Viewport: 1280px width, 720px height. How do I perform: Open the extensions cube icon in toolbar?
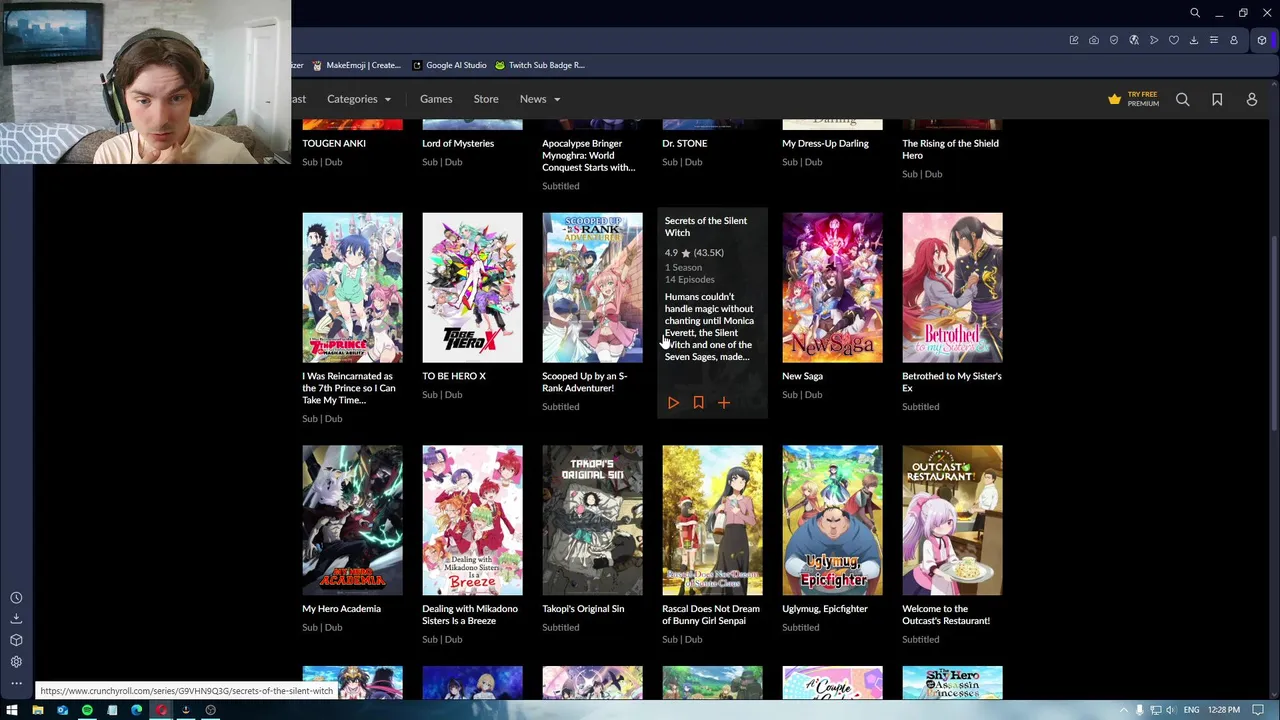(1262, 40)
